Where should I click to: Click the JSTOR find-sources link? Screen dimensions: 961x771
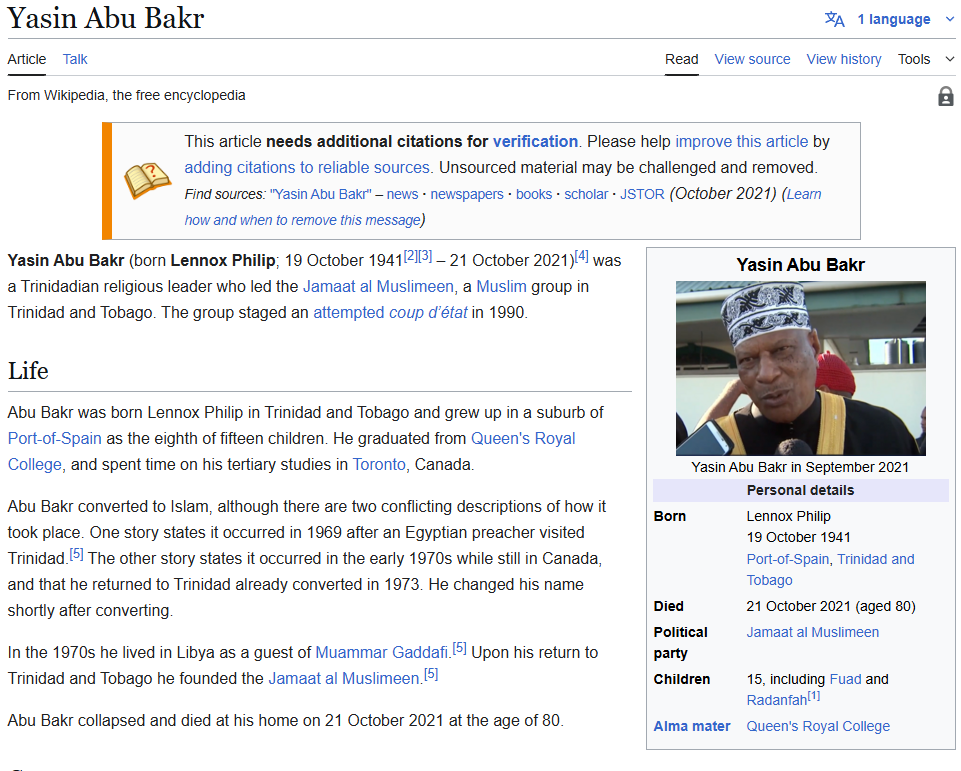tap(642, 194)
